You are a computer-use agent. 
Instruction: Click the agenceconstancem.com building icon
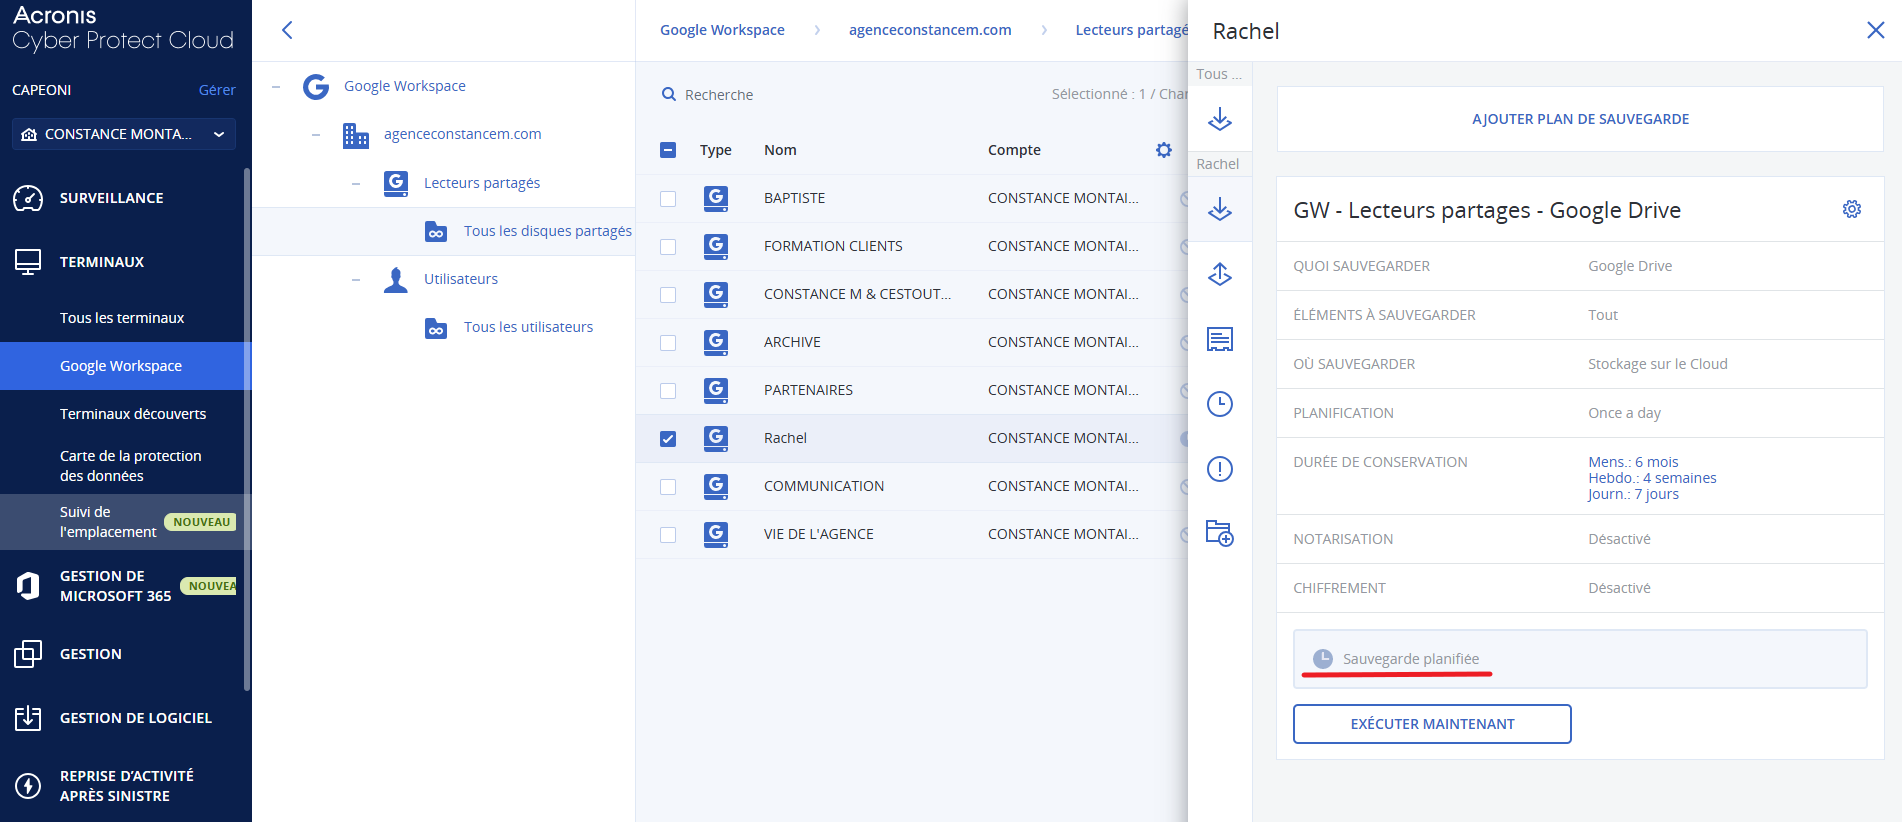[356, 135]
